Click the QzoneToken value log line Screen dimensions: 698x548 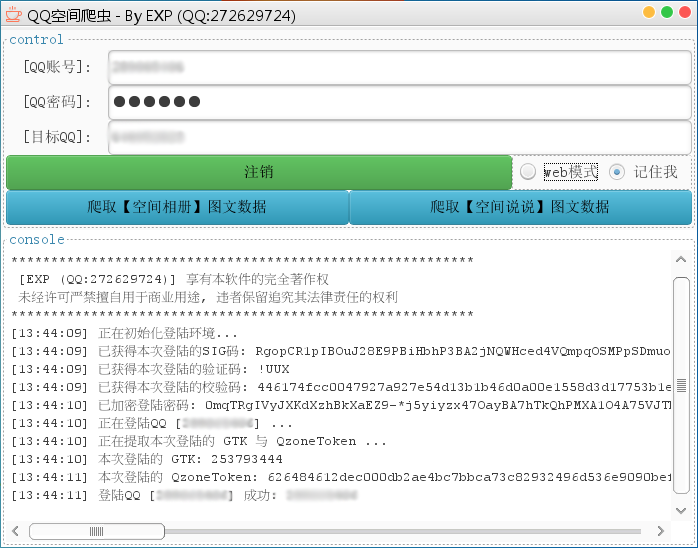(341, 477)
